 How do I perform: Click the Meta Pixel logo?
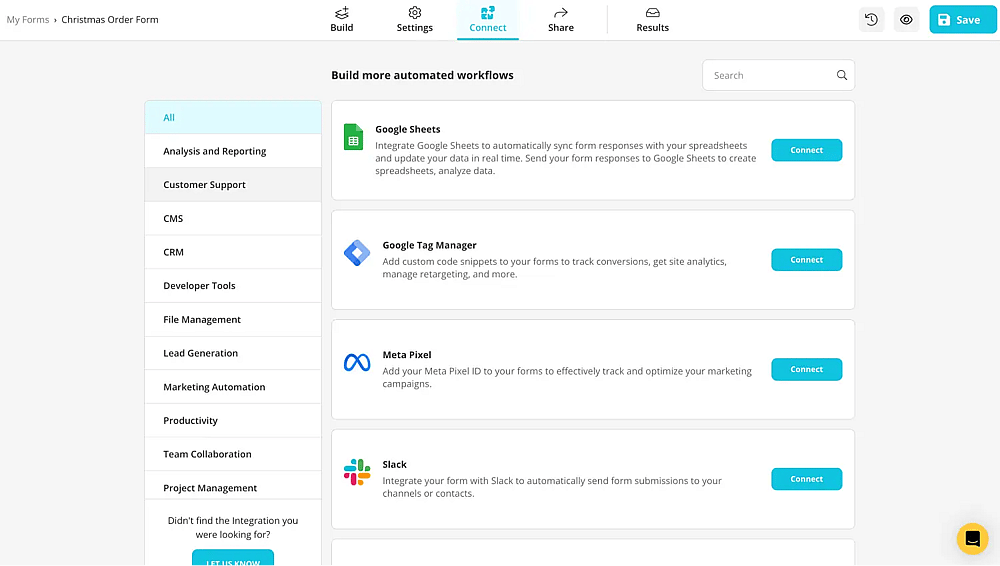357,362
